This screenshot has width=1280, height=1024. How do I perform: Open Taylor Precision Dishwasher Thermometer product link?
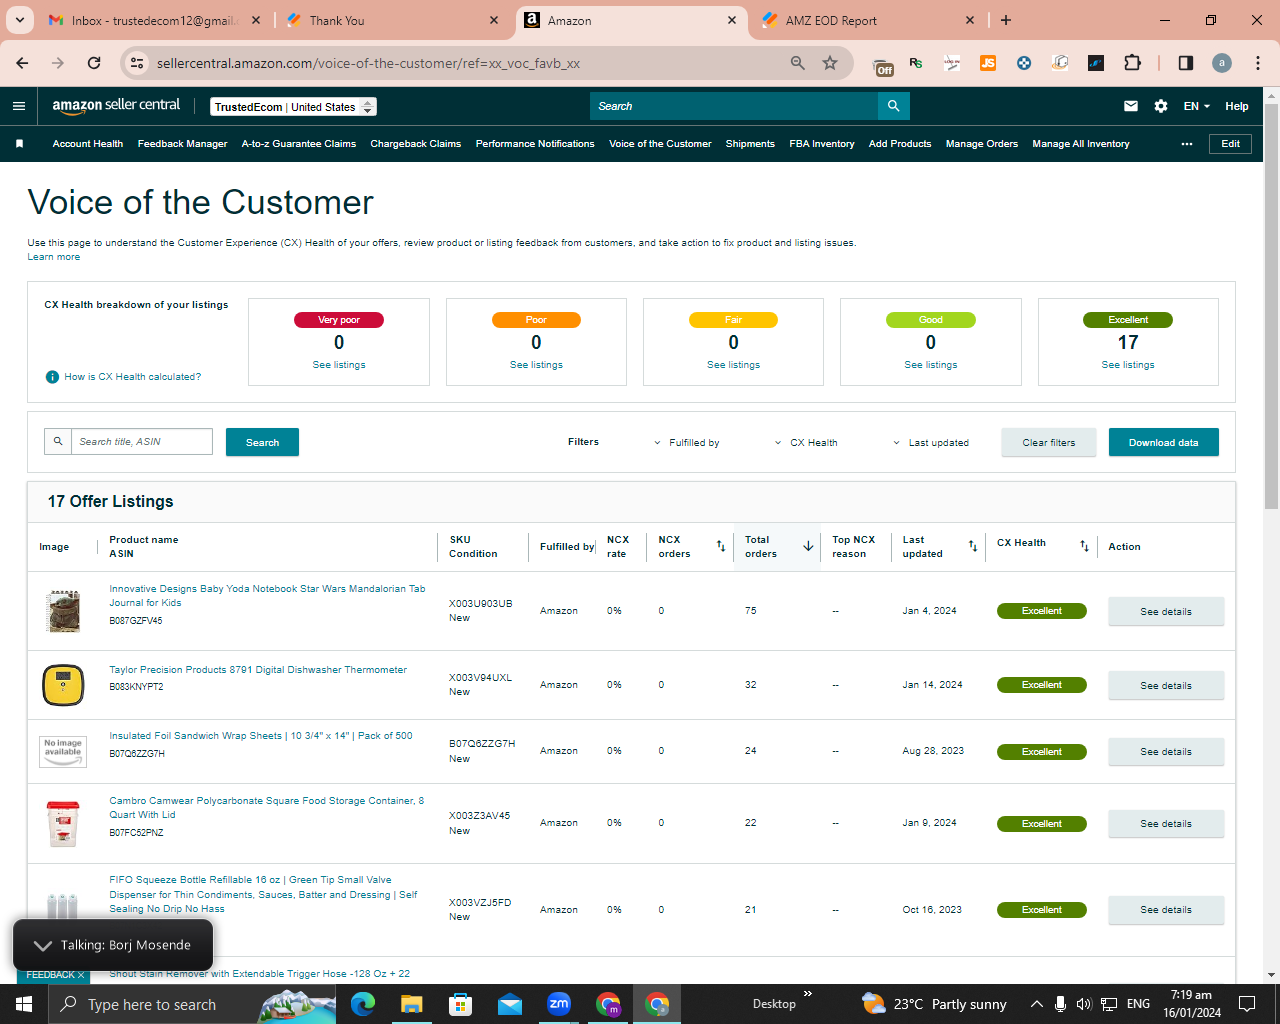(258, 670)
